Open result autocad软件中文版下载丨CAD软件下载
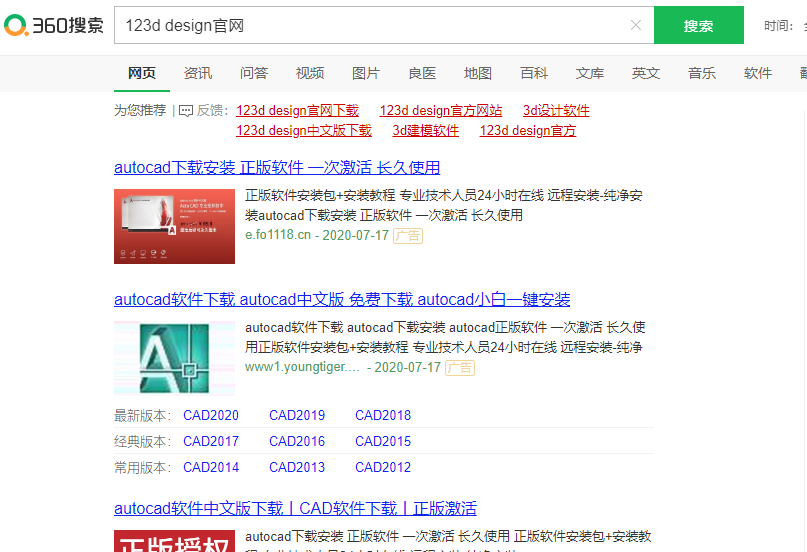The image size is (807, 552). pos(295,509)
